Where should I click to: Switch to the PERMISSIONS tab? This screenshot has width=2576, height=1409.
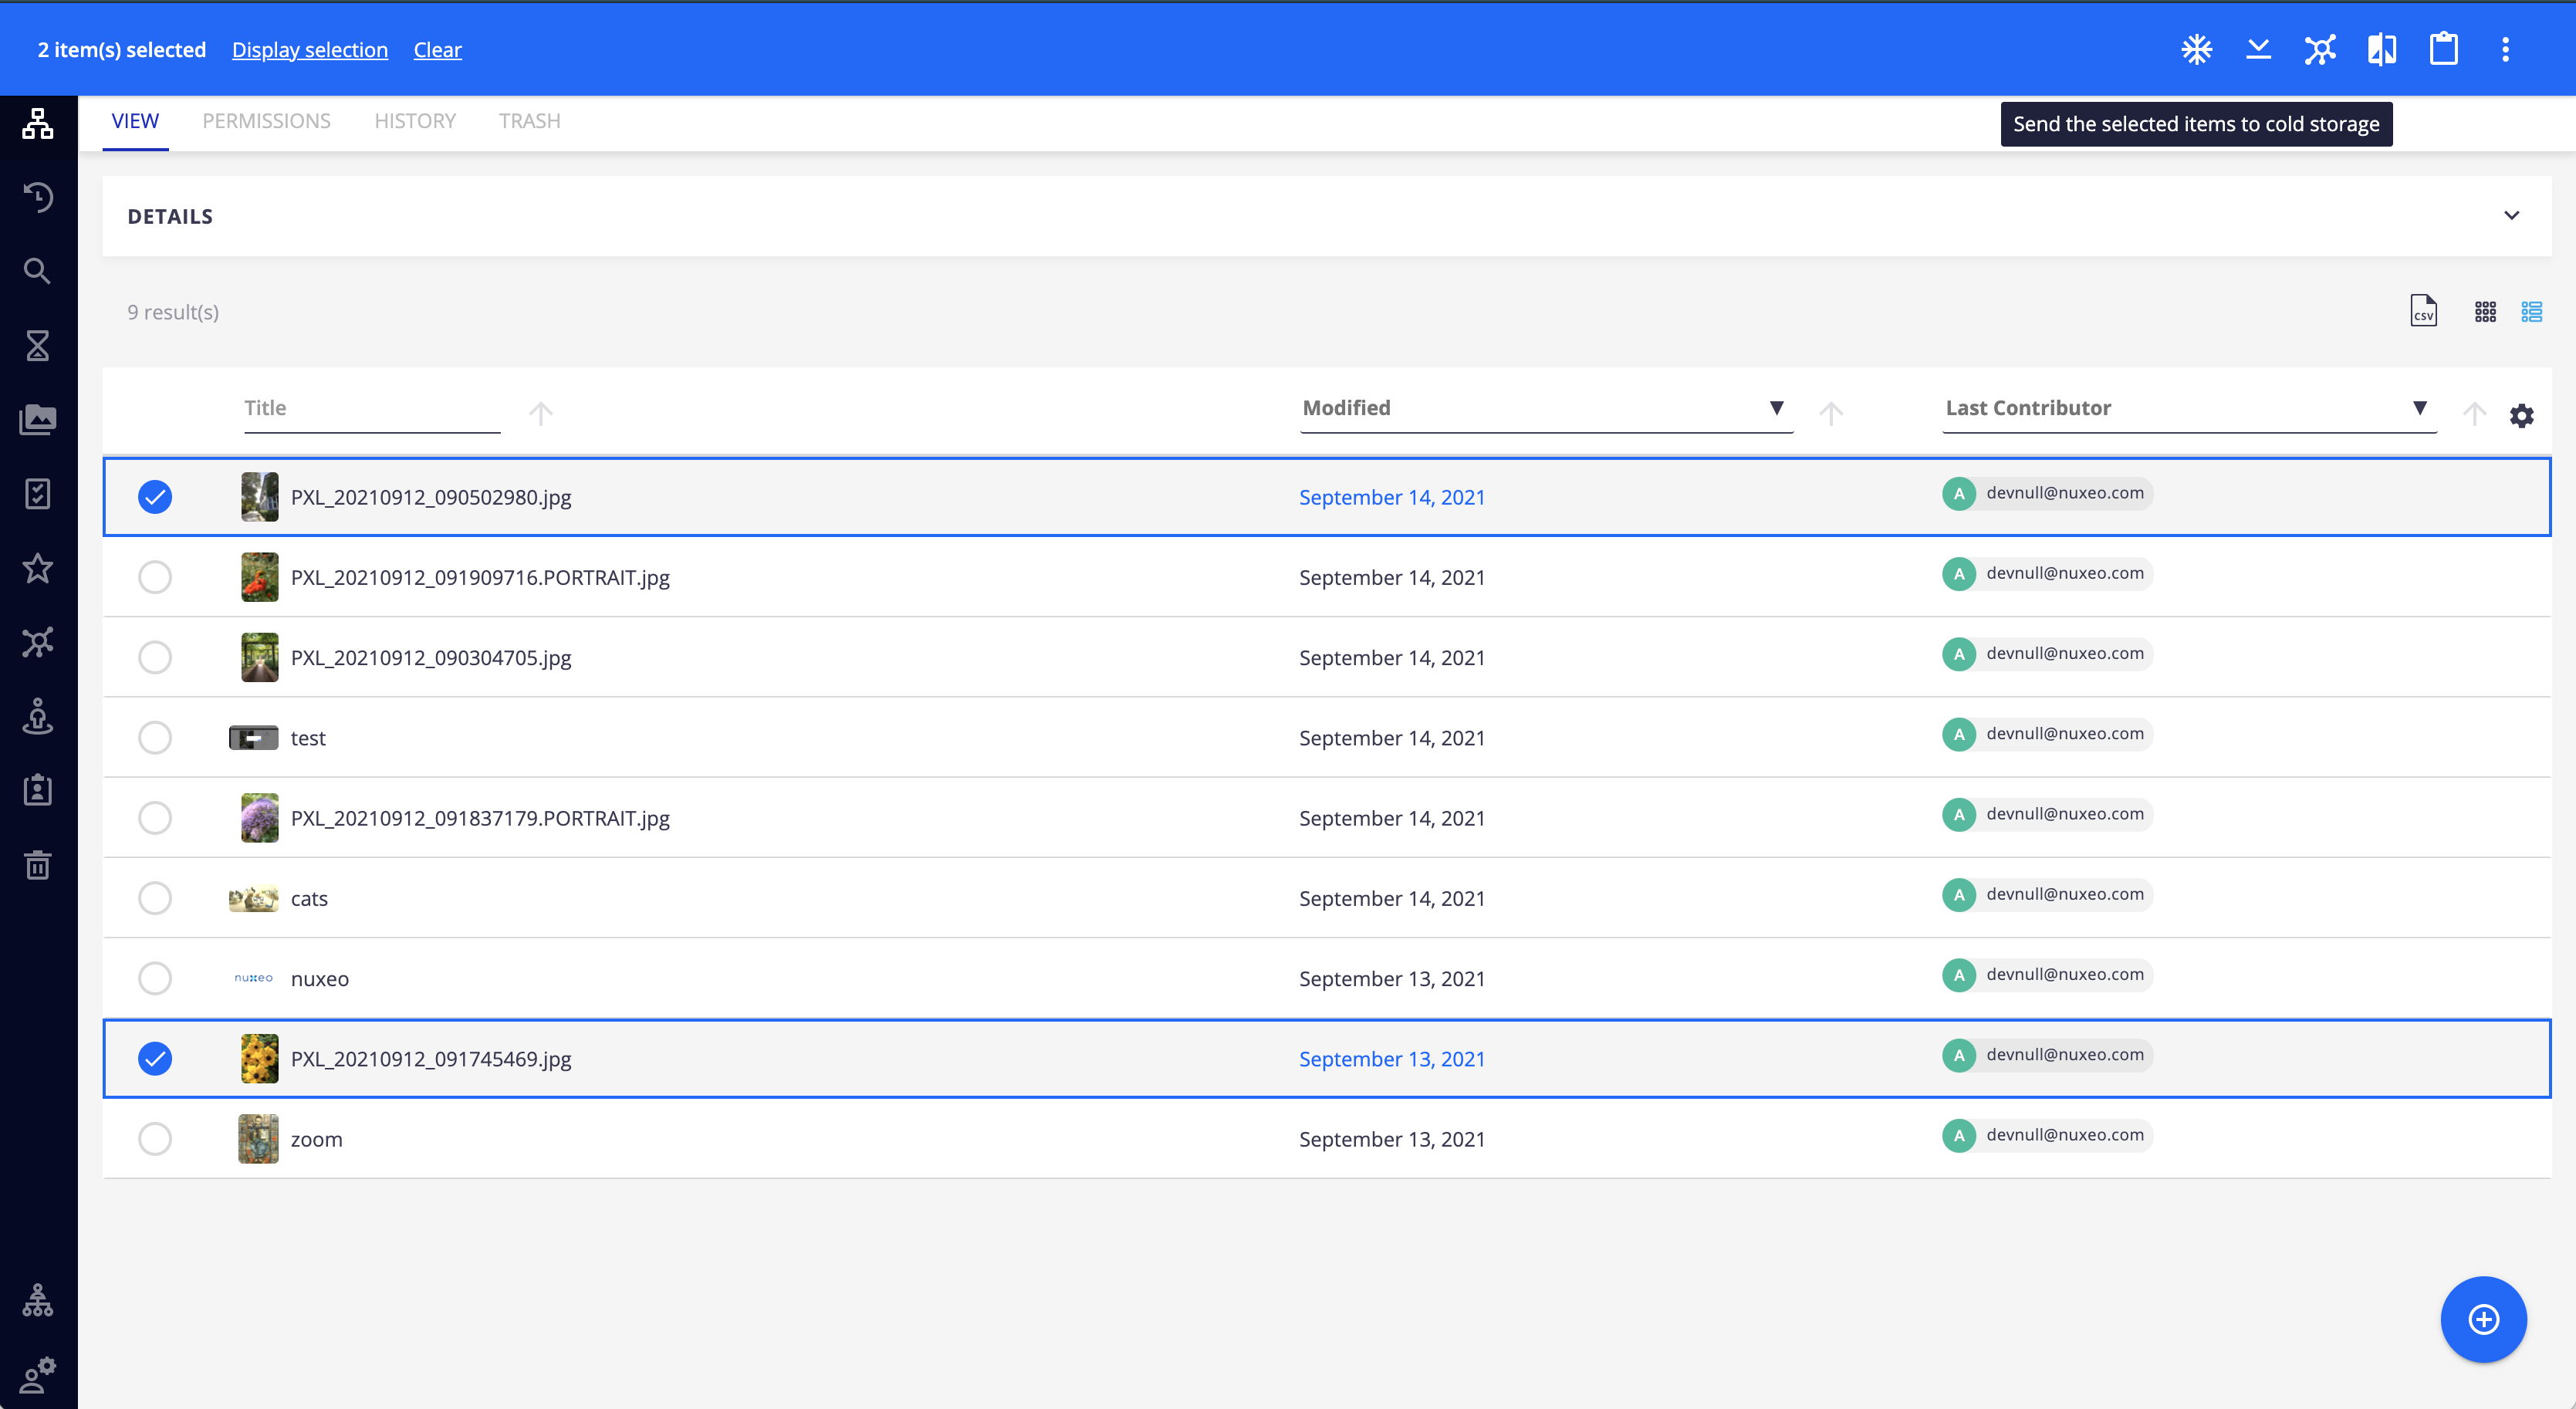tap(266, 121)
